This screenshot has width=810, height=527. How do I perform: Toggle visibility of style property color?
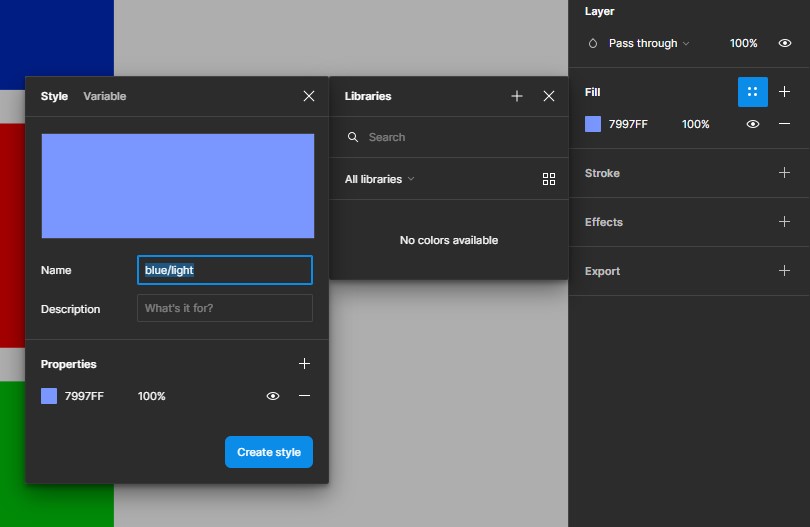point(273,396)
